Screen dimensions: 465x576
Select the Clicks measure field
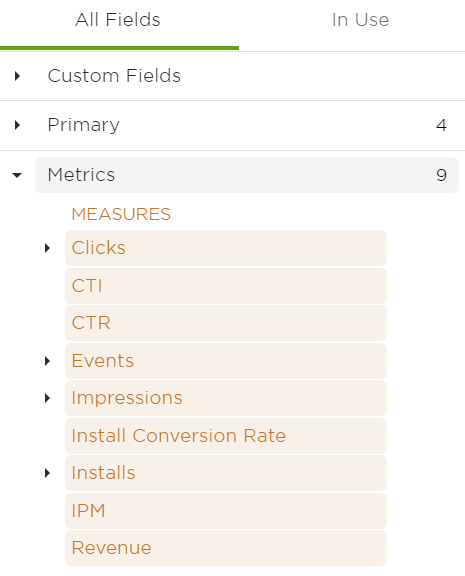click(226, 248)
